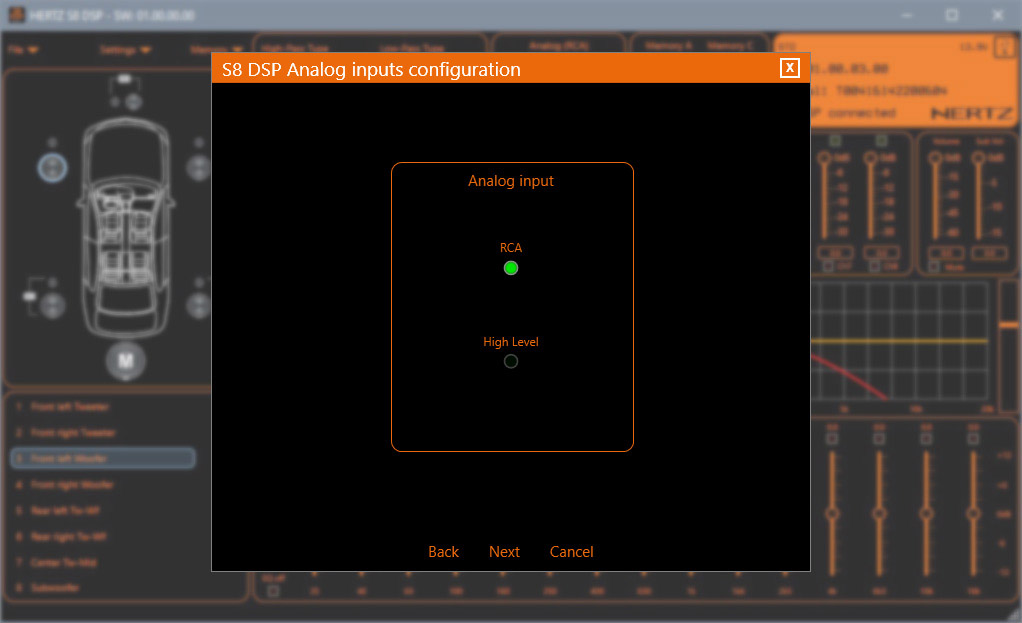This screenshot has width=1022, height=623.
Task: Click Next in the inputs configuration dialog
Action: [x=504, y=552]
